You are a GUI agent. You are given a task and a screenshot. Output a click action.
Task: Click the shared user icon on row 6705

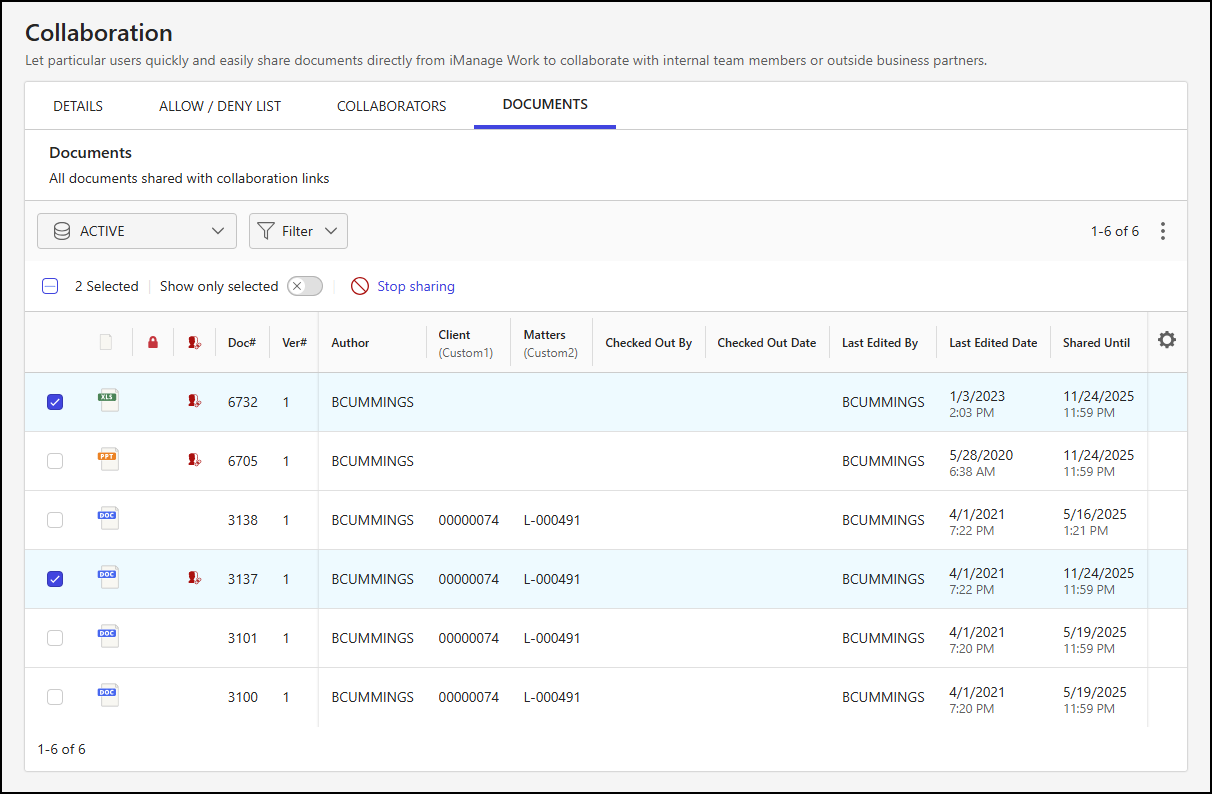pos(195,460)
